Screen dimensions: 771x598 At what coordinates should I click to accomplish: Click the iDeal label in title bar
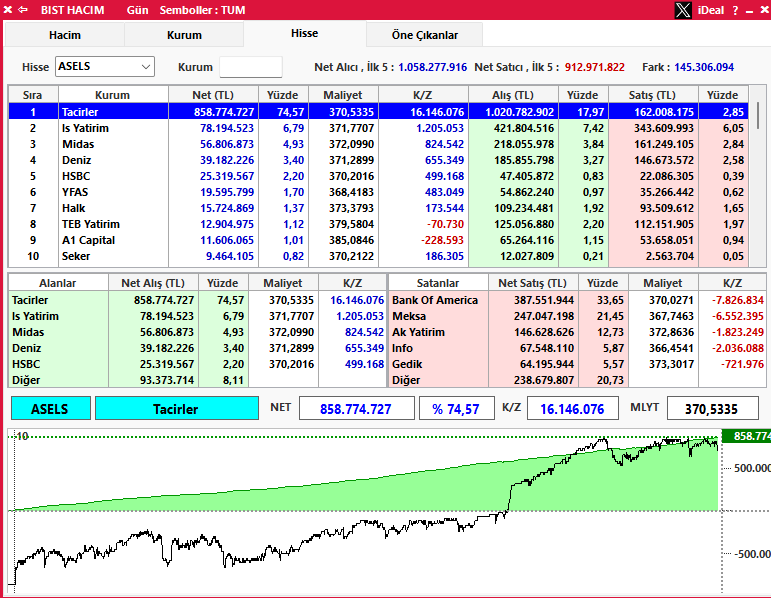(711, 10)
